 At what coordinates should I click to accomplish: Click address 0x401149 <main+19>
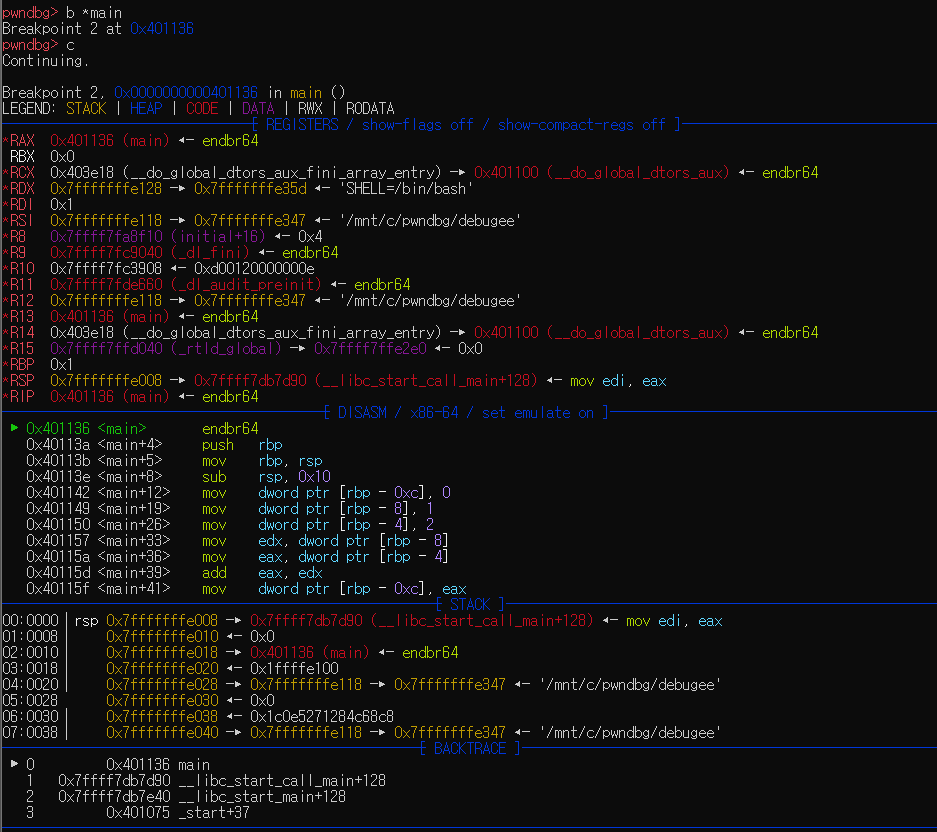click(x=98, y=509)
